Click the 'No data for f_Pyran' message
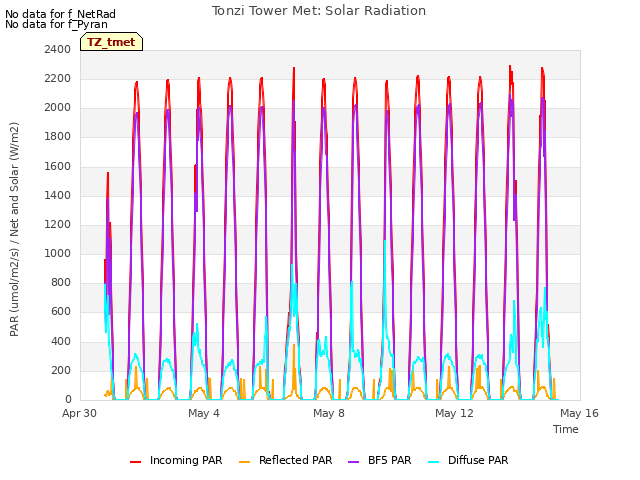 (x=56, y=24)
